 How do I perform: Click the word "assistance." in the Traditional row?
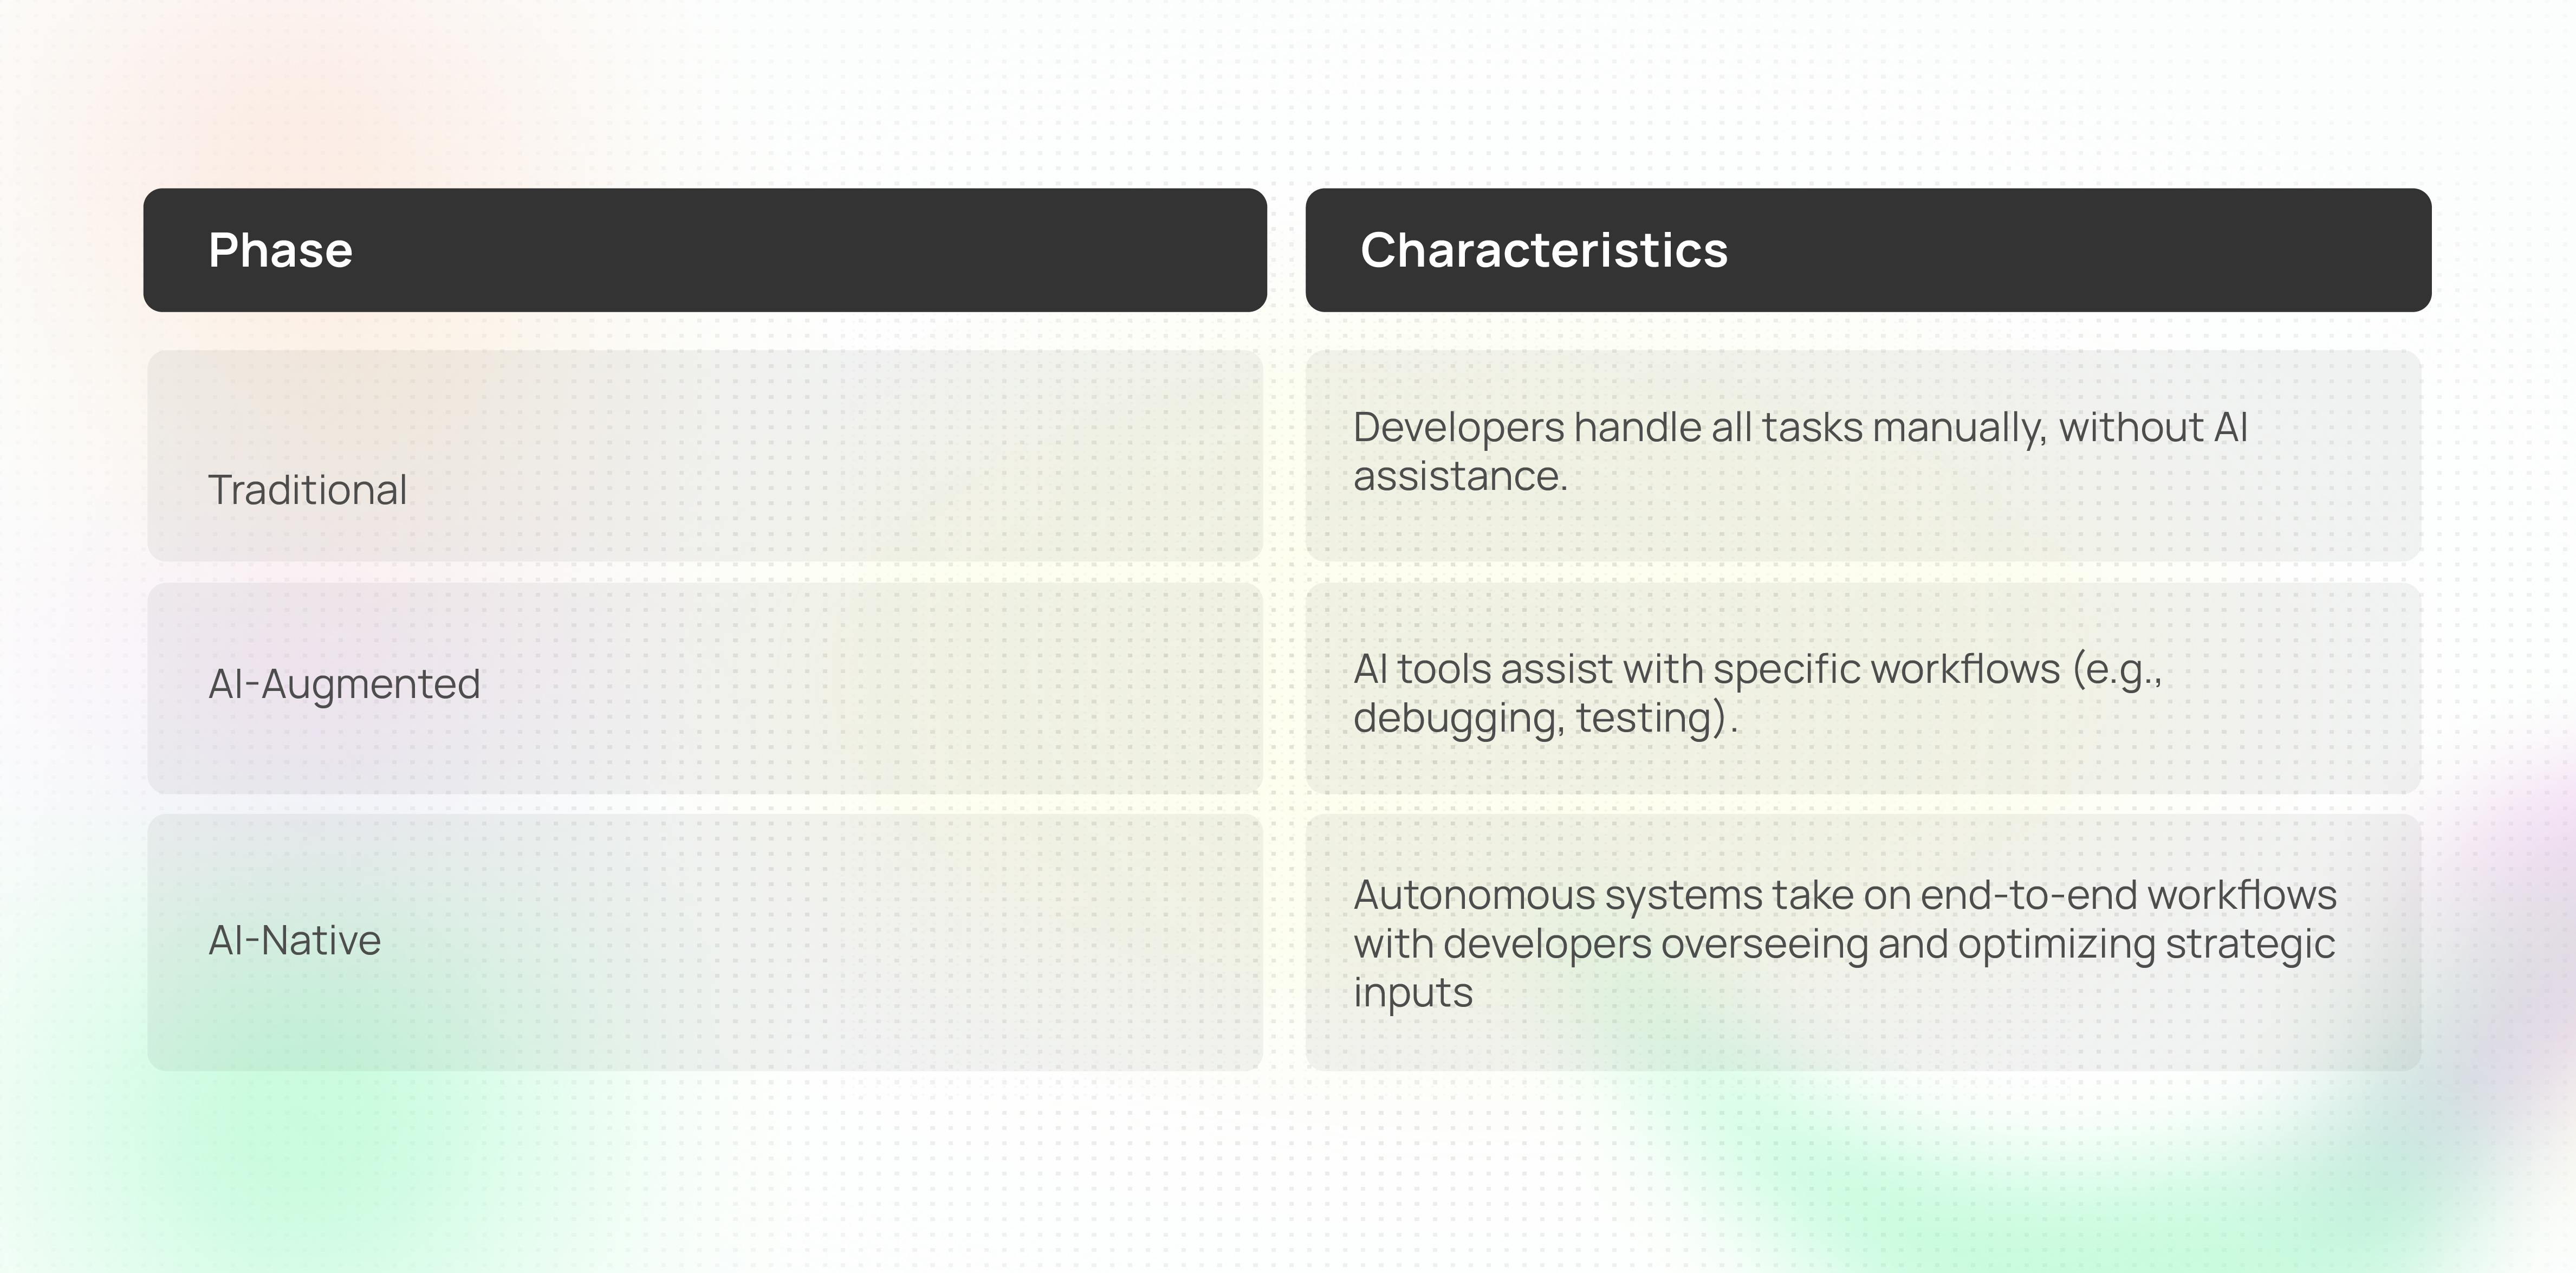tap(1460, 476)
